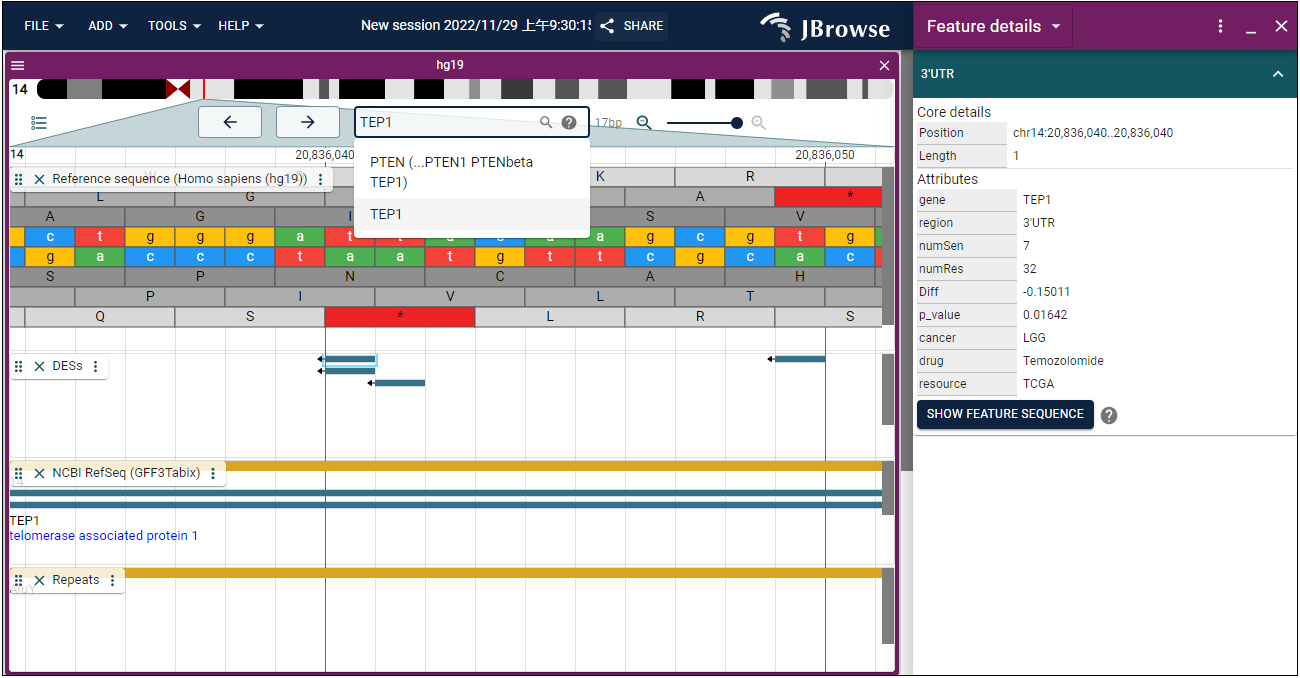
Task: Pan right with forward arrow button
Action: pyautogui.click(x=308, y=122)
